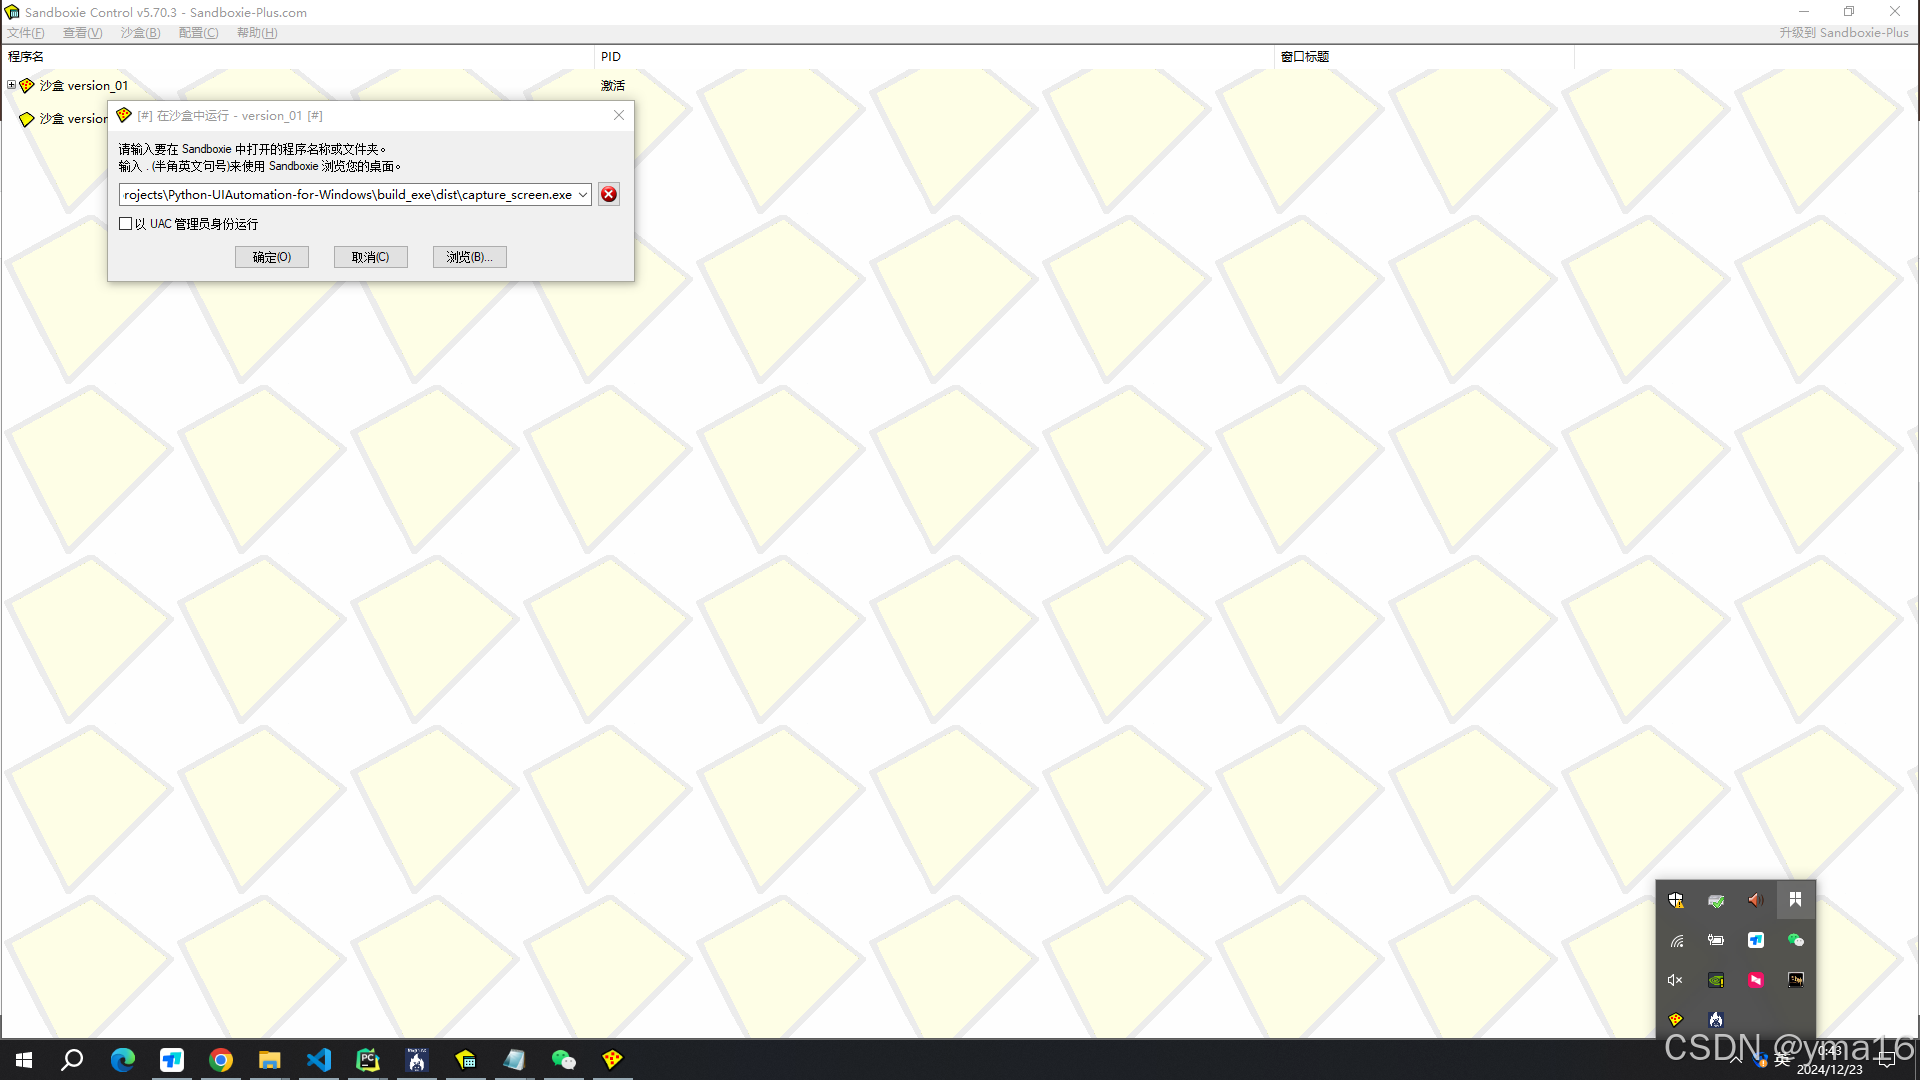Expand the version_01 sandbox tree node
The image size is (1920, 1080).
pos(11,85)
